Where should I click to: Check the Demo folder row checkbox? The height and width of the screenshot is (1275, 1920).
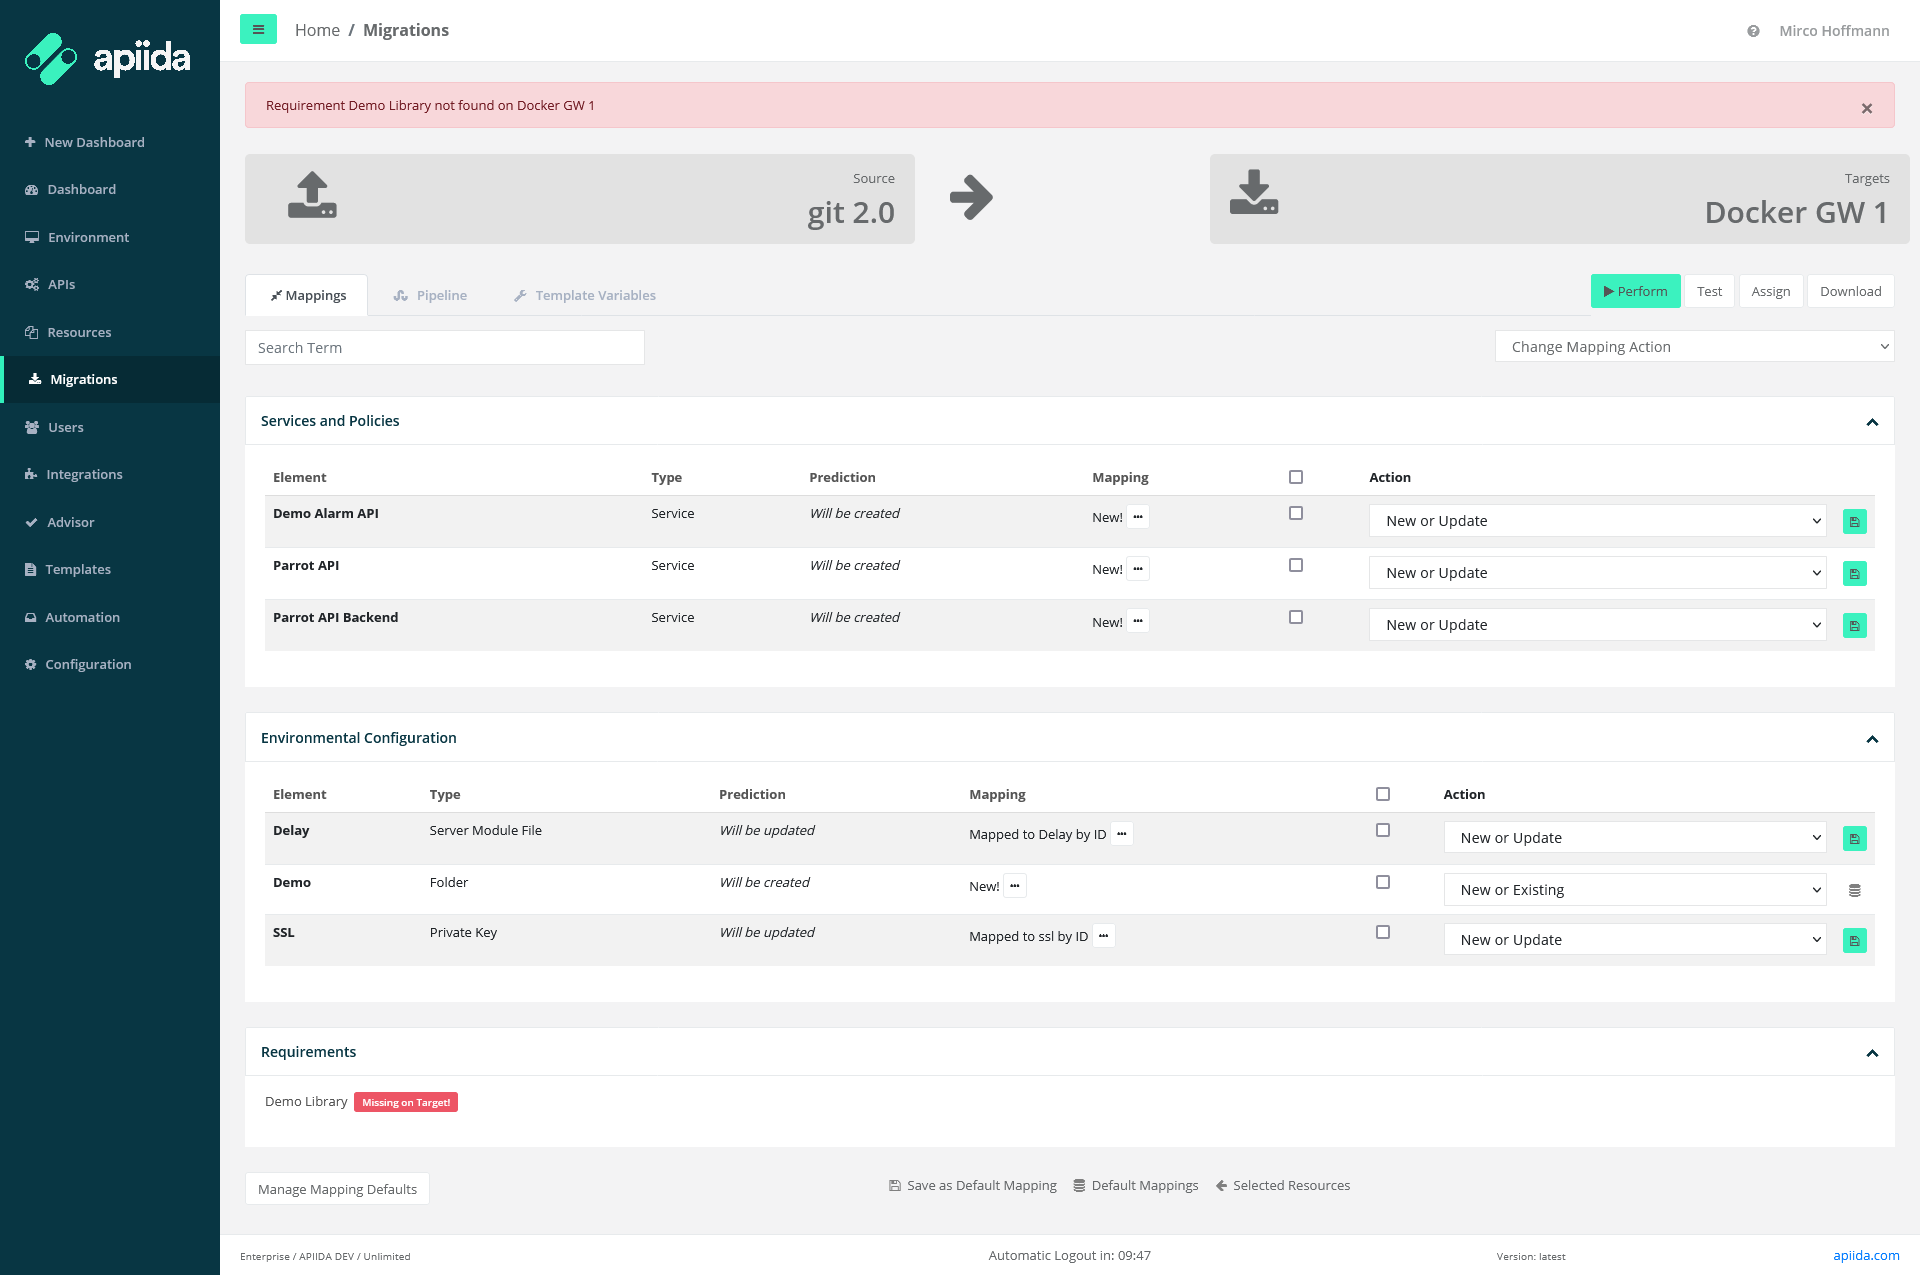coord(1383,882)
